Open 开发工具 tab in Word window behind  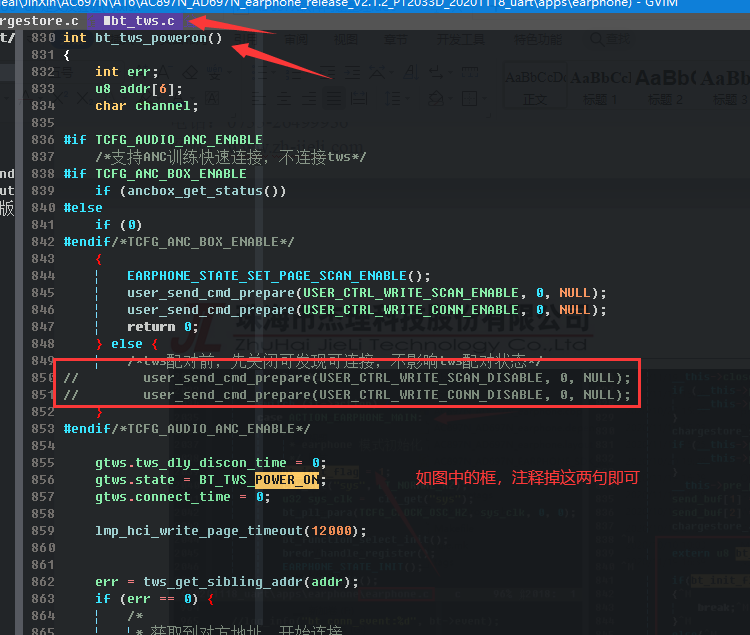461,39
